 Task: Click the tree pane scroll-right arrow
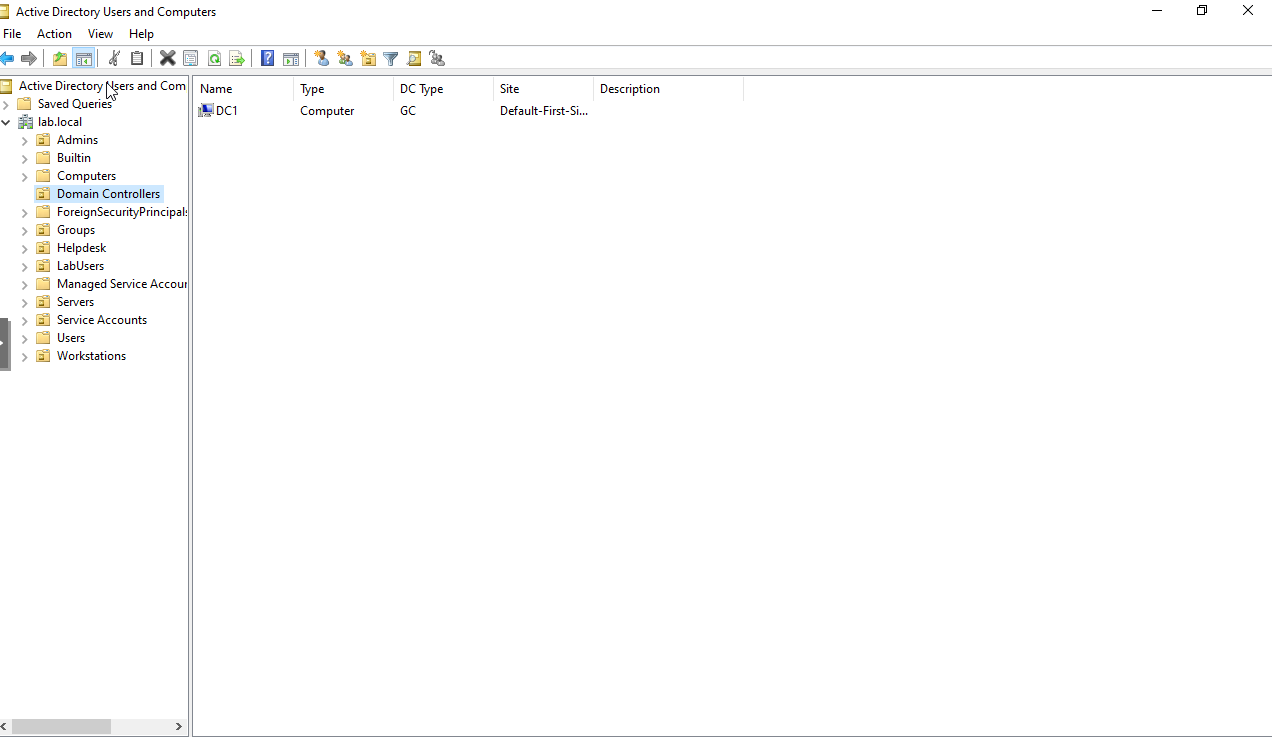coord(179,727)
